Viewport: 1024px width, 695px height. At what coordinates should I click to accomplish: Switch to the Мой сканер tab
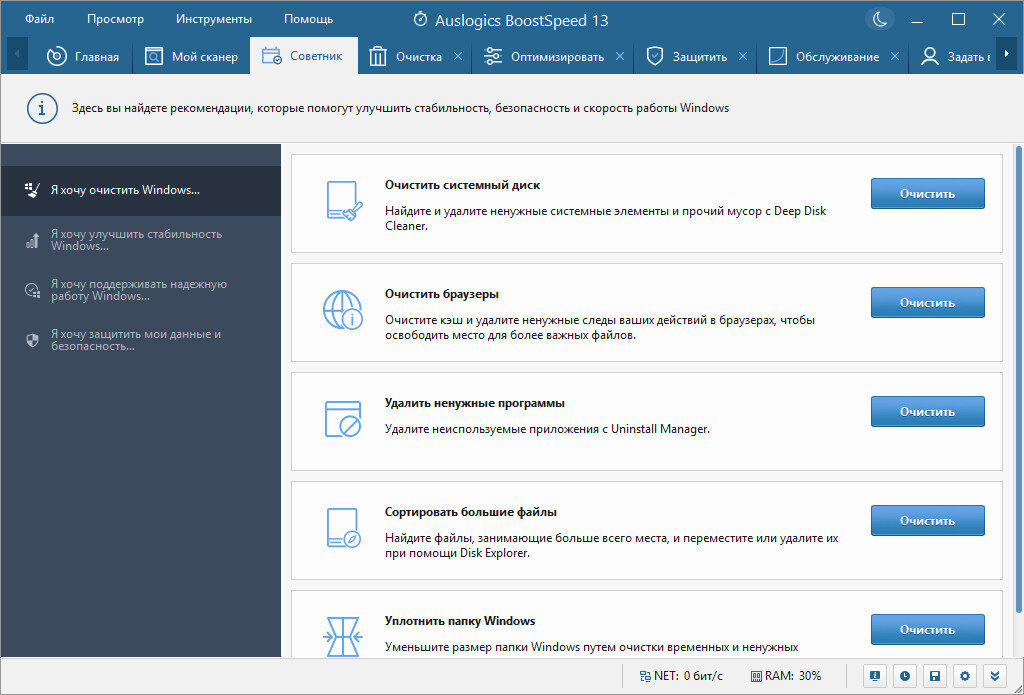(191, 57)
